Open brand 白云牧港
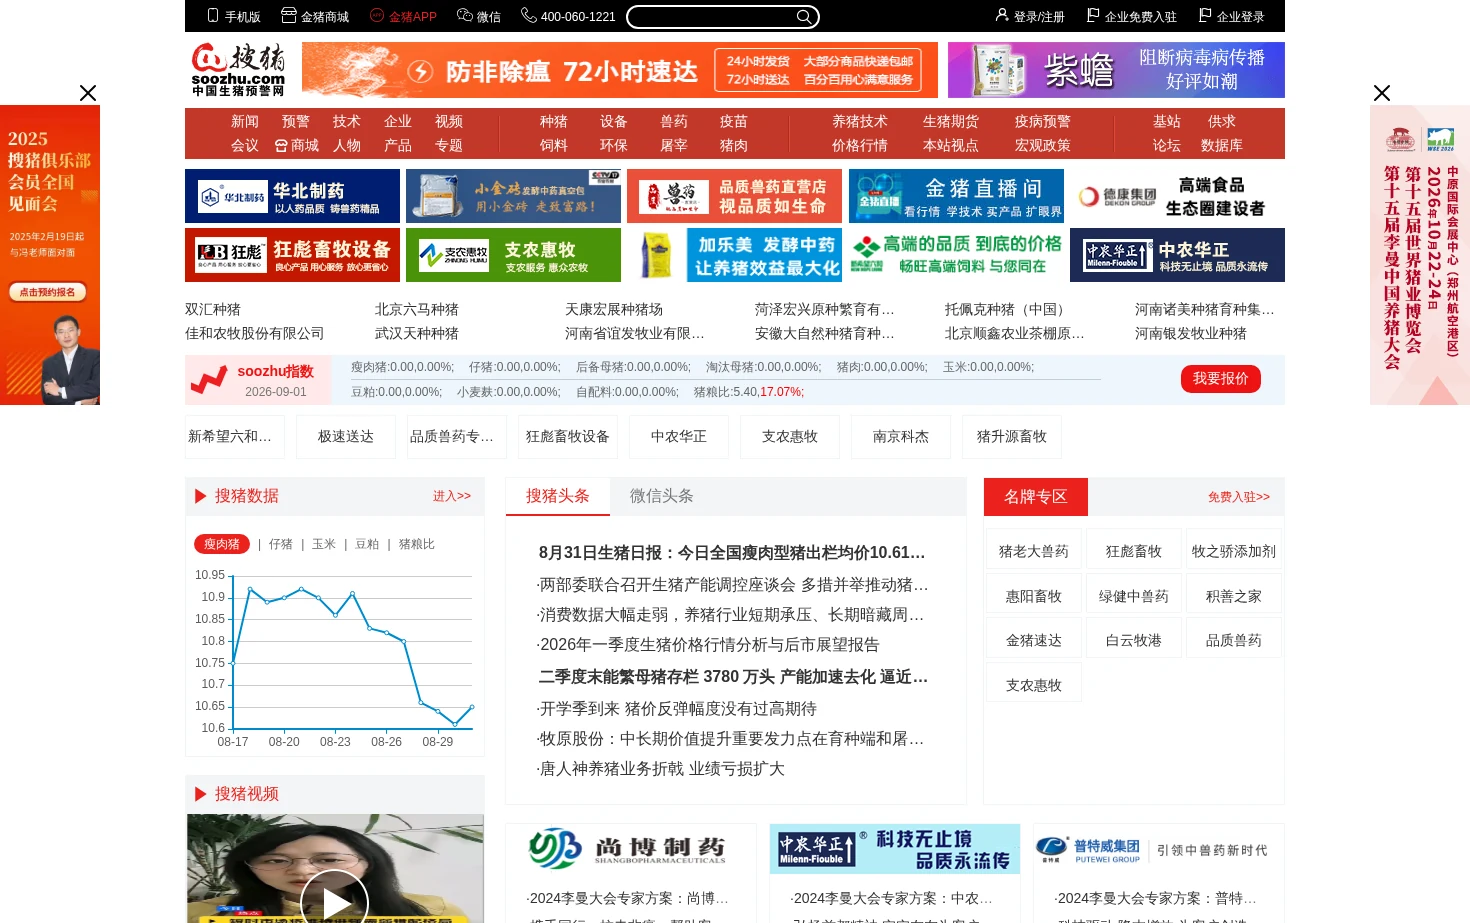 (1134, 640)
